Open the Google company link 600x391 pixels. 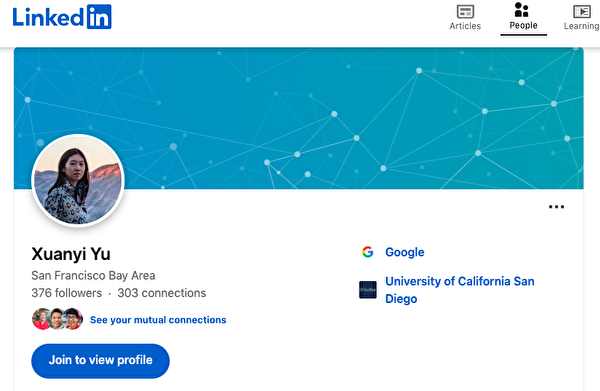tap(404, 252)
